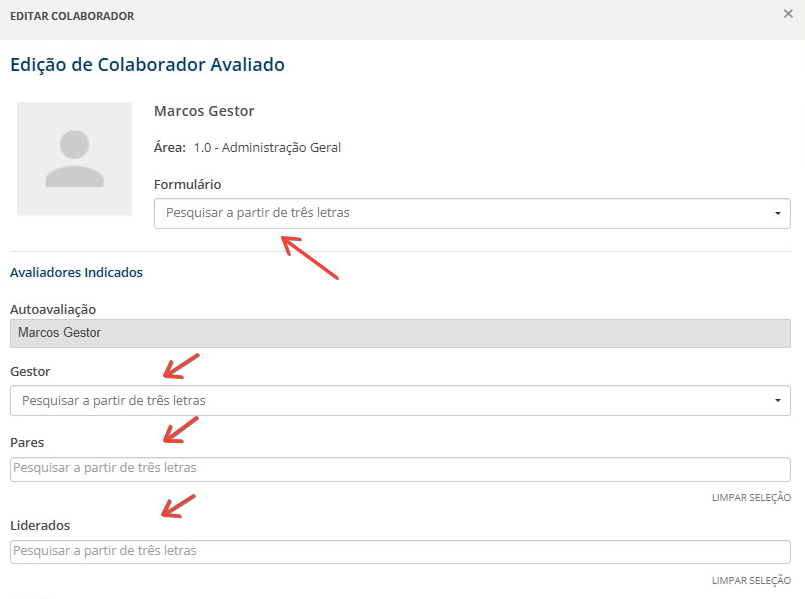This screenshot has width=805, height=599.
Task: Open the Formulário search dropdown
Action: coord(460,213)
